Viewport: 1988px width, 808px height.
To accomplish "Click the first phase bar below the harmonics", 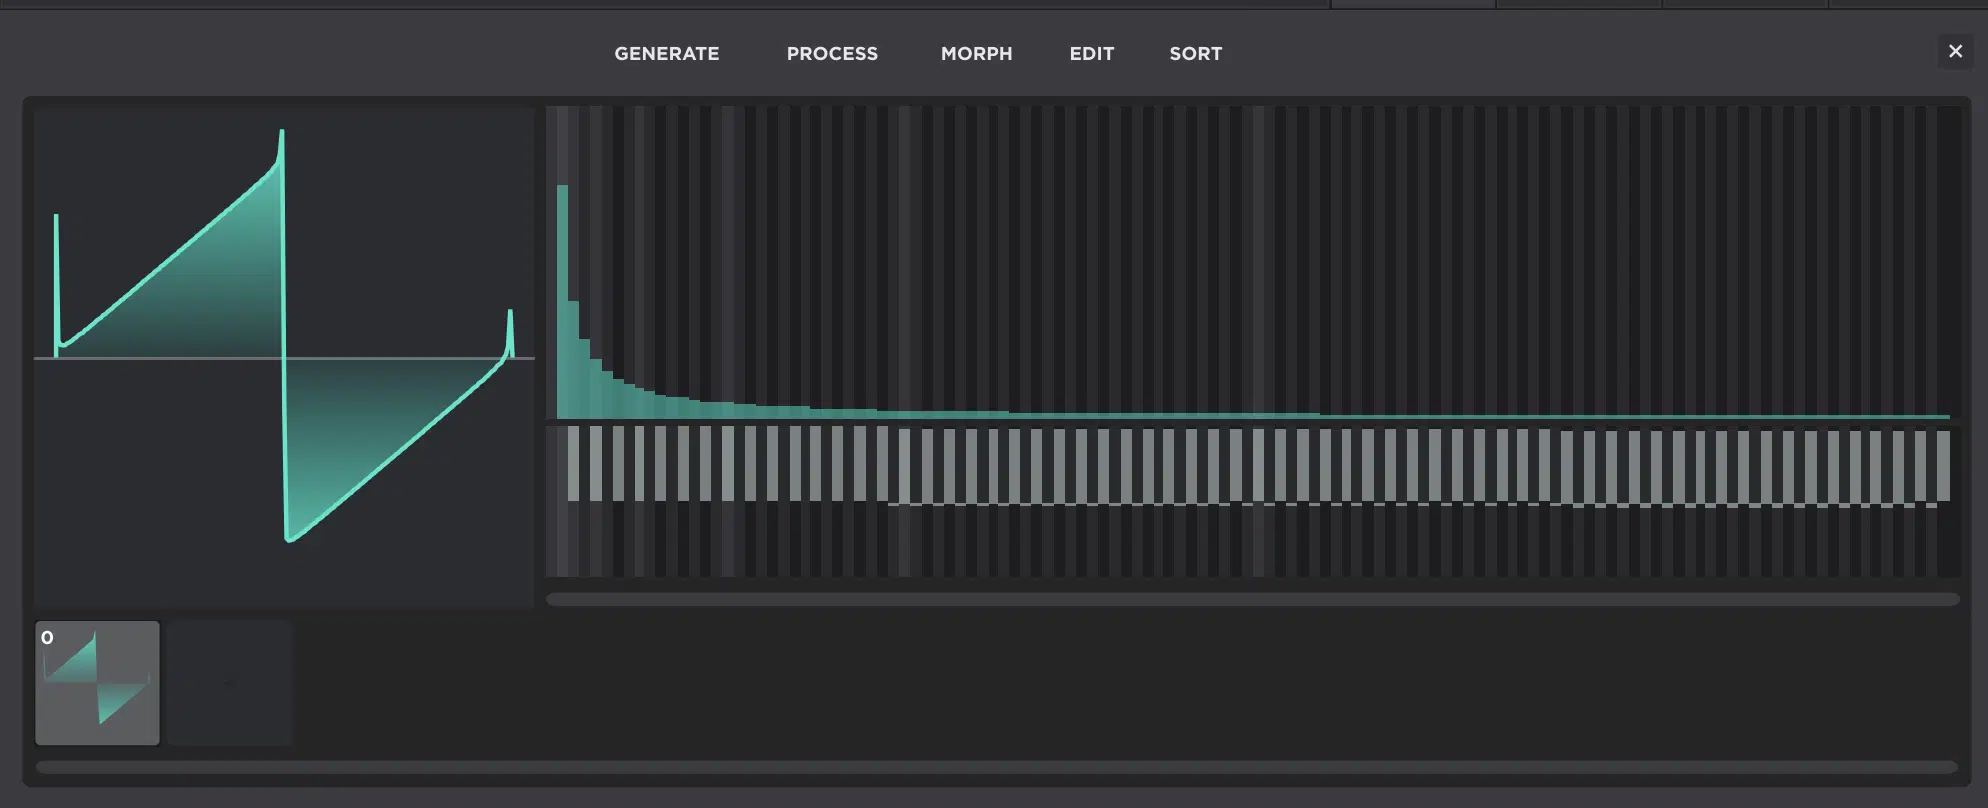I will [573, 464].
